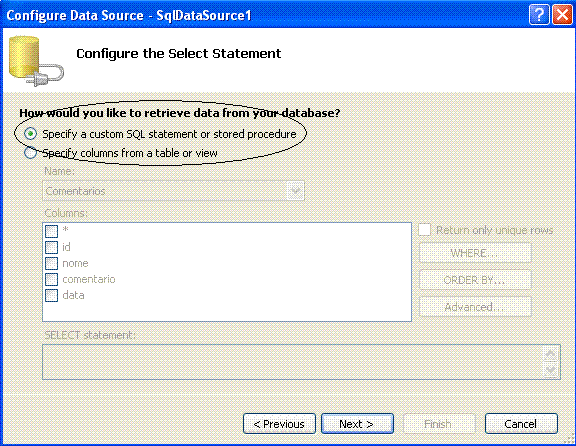Click SELECT statement scrollbar up arrow
The height and width of the screenshot is (446, 576).
(x=551, y=354)
